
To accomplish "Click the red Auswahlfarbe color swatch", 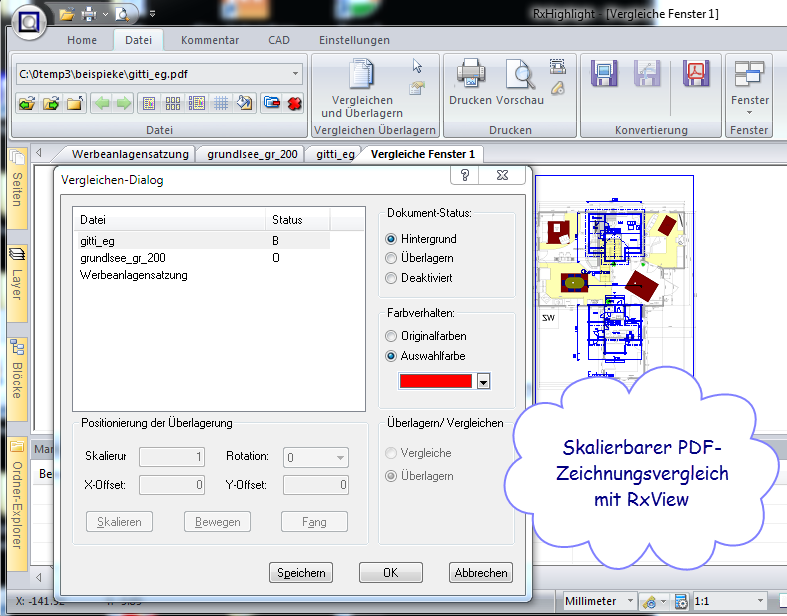I will 436,381.
